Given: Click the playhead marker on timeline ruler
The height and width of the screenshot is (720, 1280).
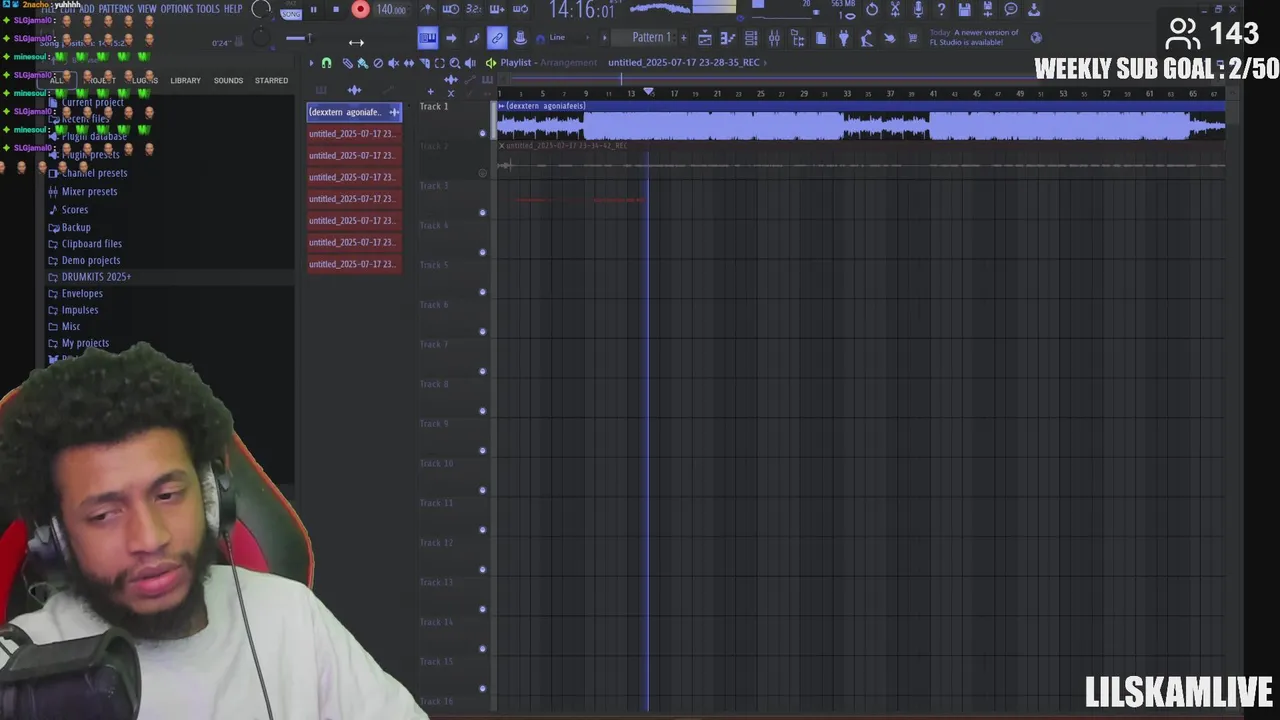Looking at the screenshot, I should [x=648, y=93].
